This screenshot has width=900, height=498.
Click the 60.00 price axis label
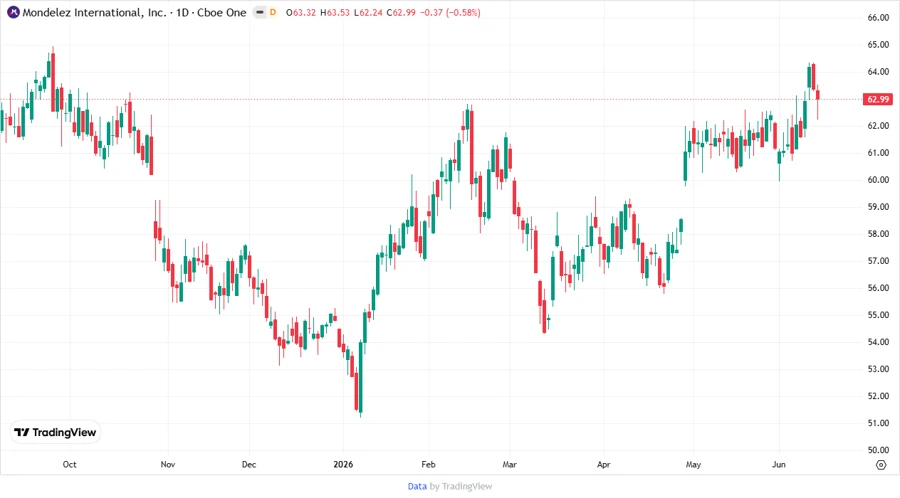click(878, 180)
